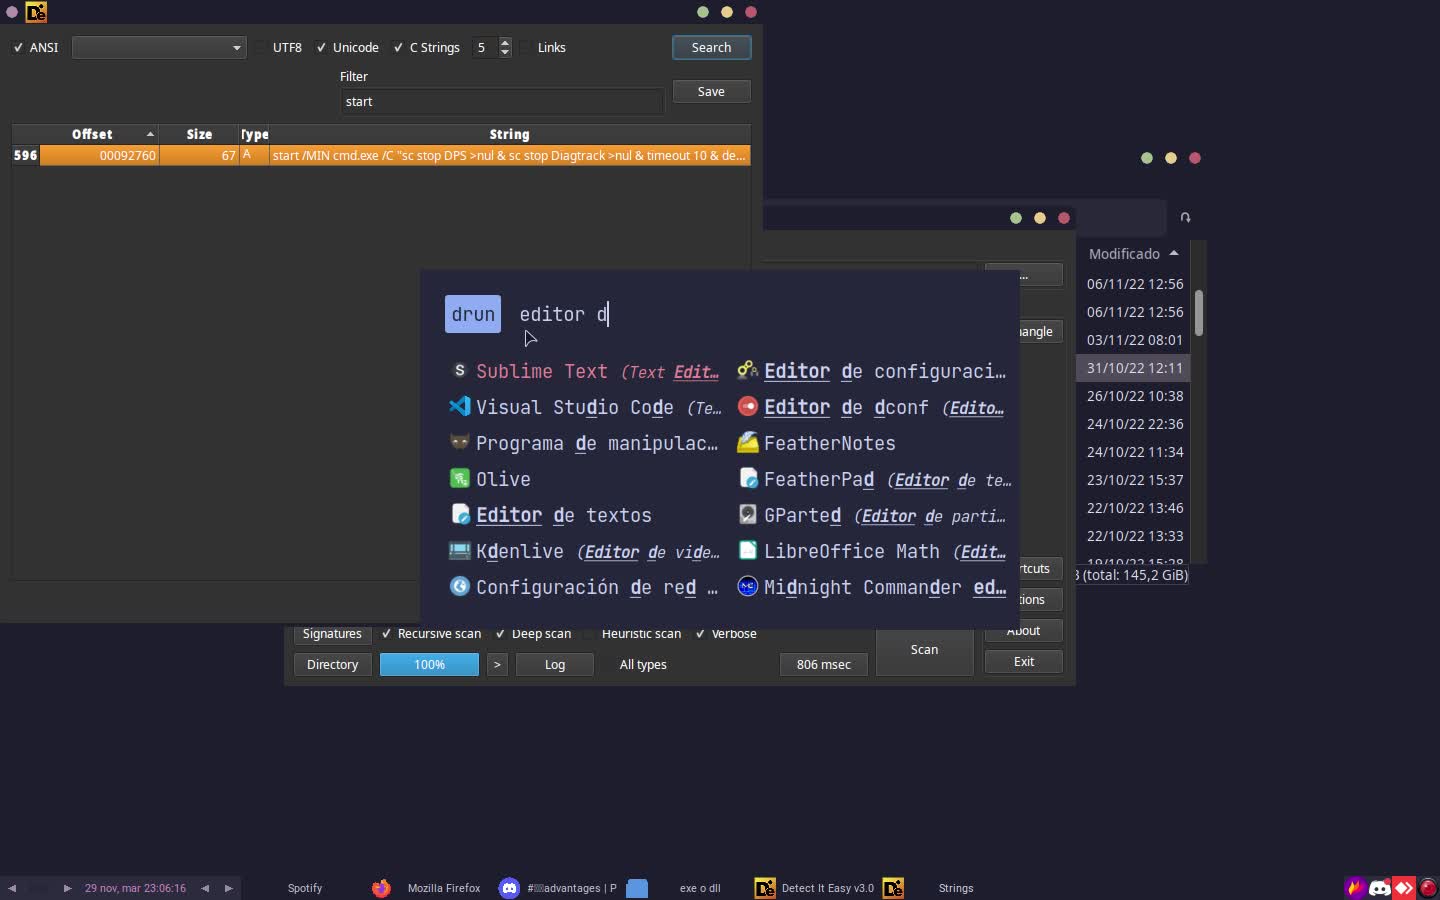This screenshot has width=1440, height=900.
Task: Open the Olive video editor entry
Action: pyautogui.click(x=503, y=479)
